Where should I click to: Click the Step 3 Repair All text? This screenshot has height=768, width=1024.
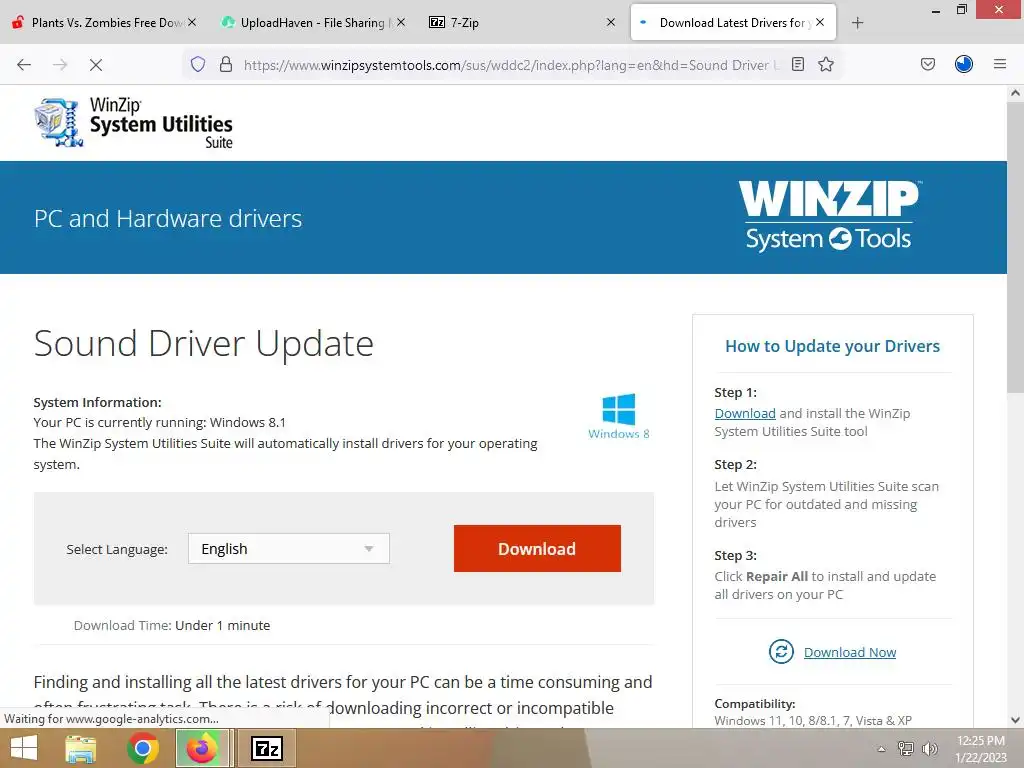pyautogui.click(x=825, y=585)
